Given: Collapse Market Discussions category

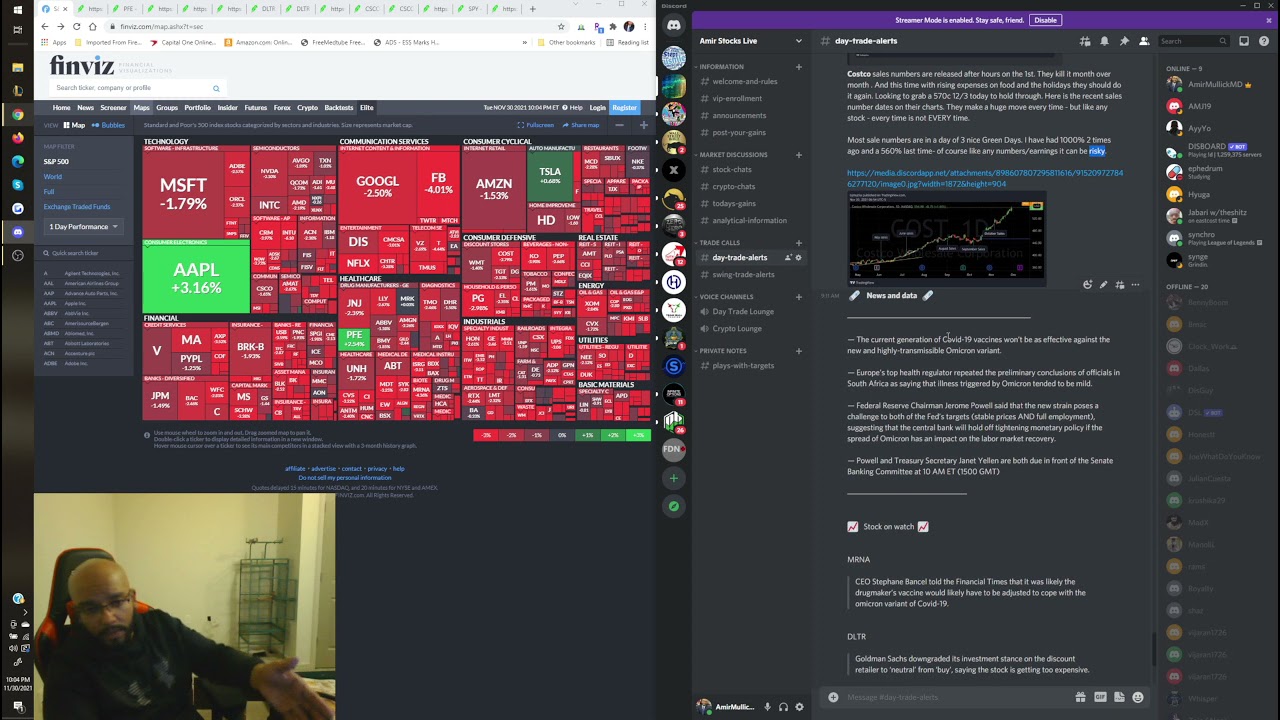Looking at the screenshot, I should (x=733, y=155).
